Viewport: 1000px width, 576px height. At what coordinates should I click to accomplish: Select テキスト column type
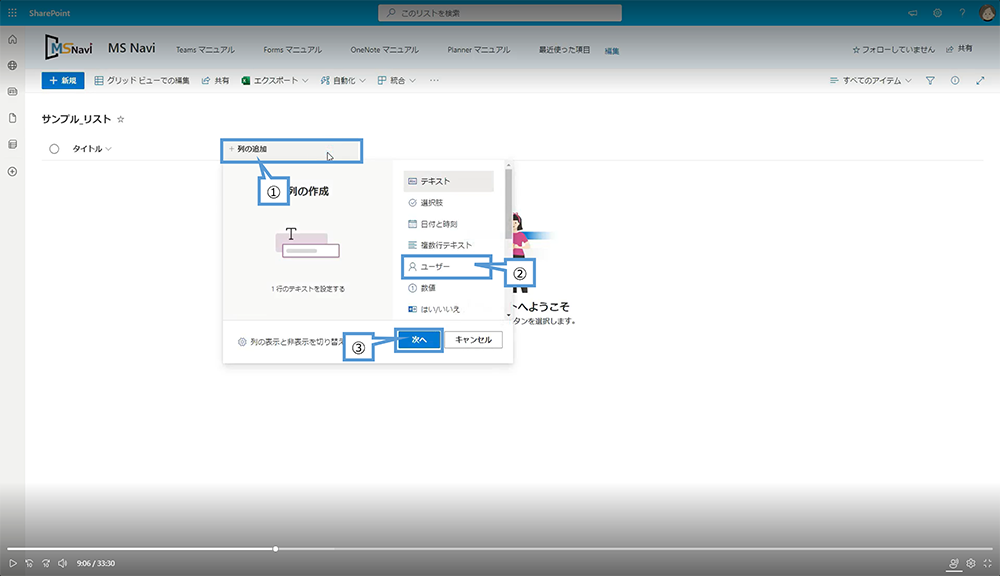click(x=448, y=181)
